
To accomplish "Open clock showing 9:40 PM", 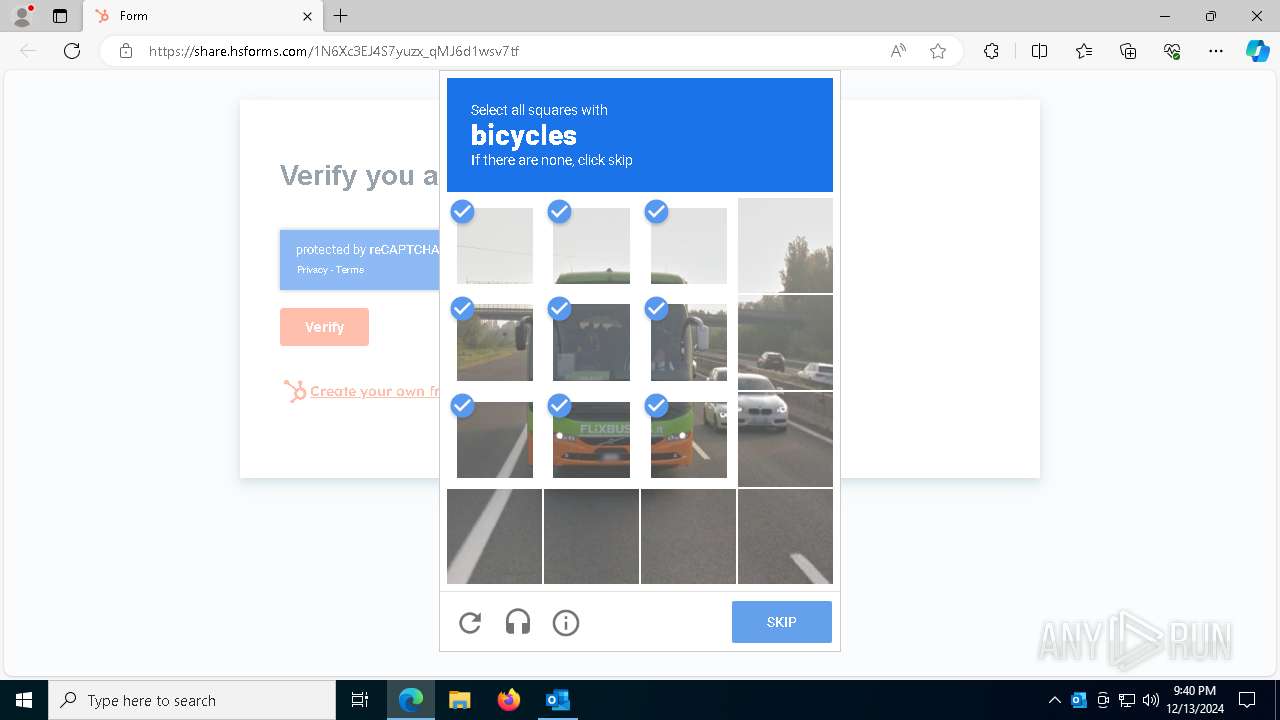I will coord(1194,700).
